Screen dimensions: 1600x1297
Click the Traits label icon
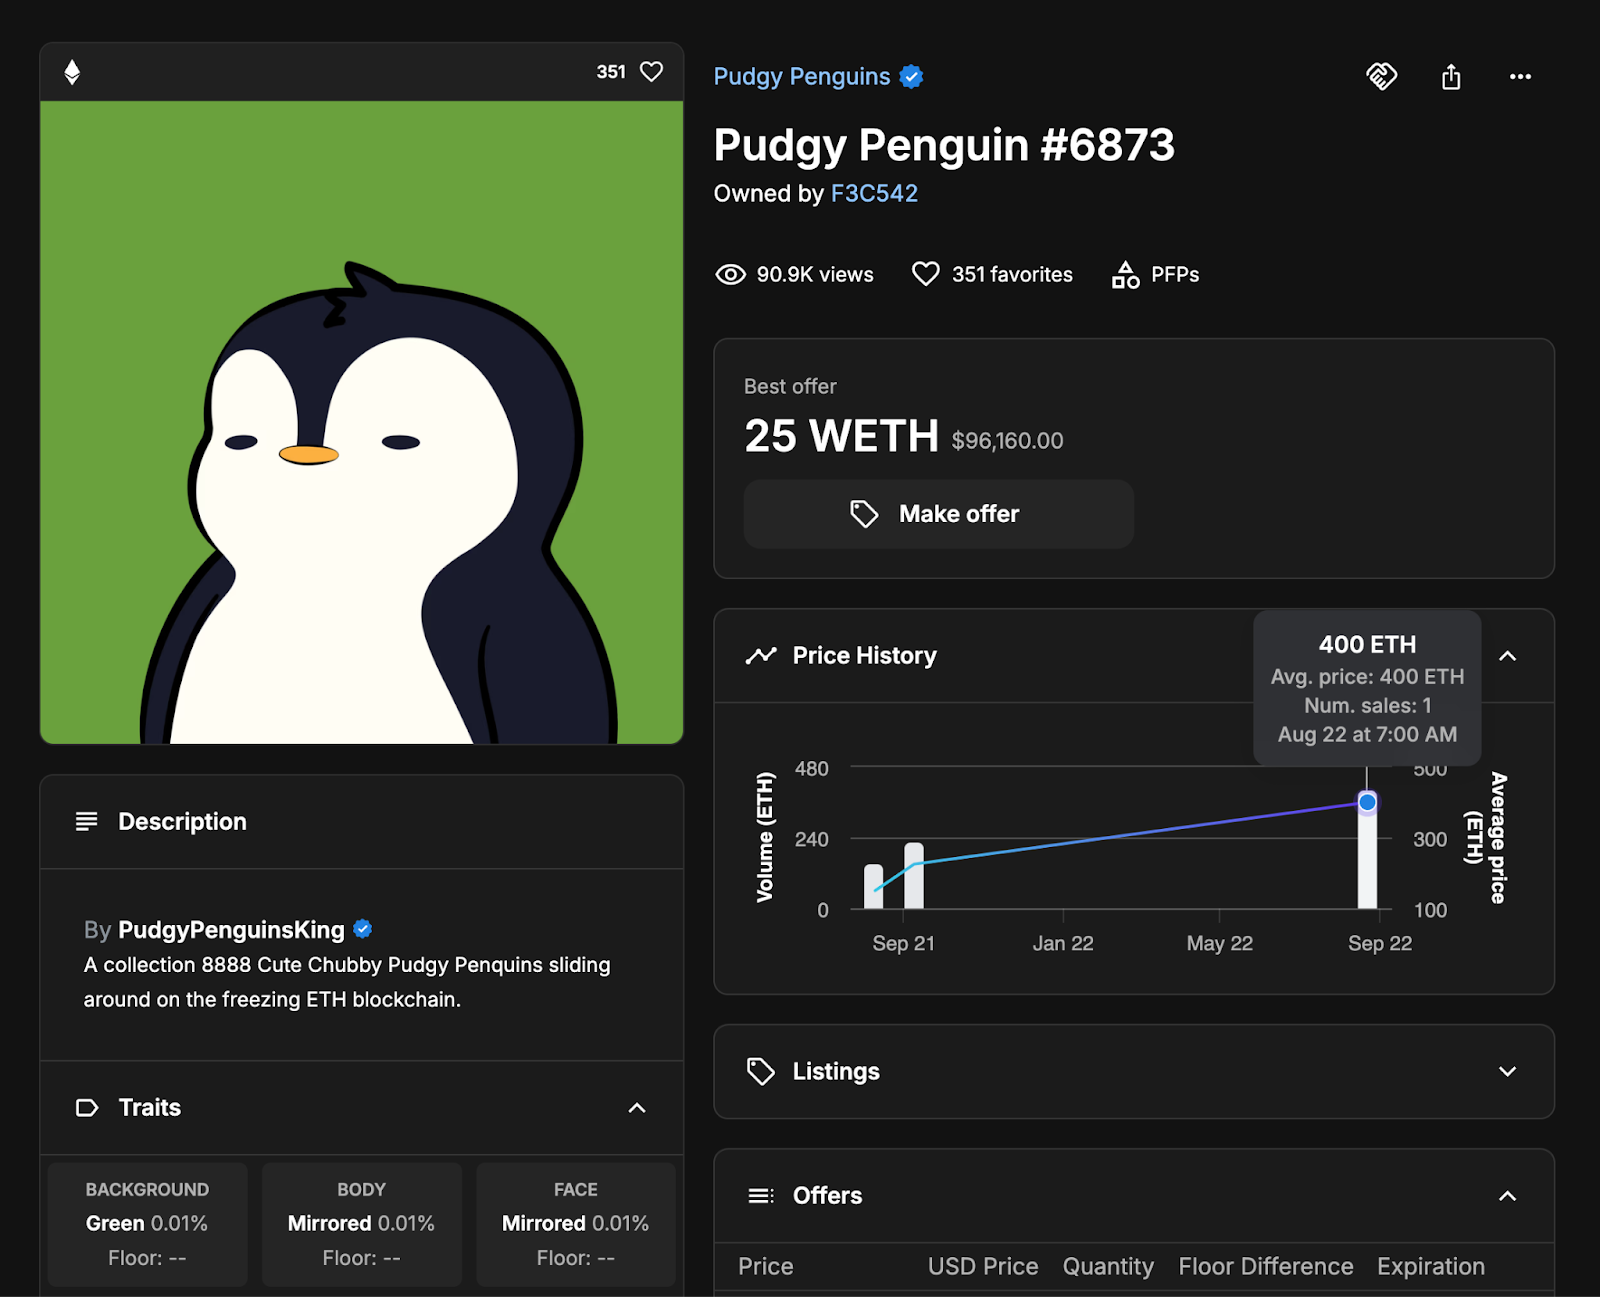pos(87,1108)
